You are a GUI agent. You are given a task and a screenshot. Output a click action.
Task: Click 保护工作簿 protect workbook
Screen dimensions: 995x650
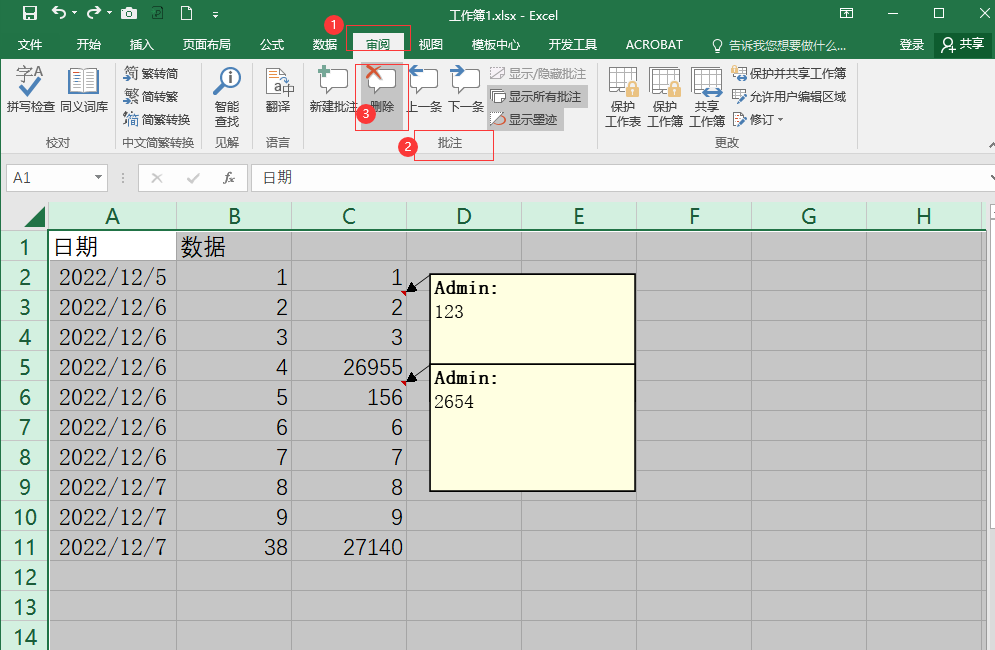click(664, 97)
